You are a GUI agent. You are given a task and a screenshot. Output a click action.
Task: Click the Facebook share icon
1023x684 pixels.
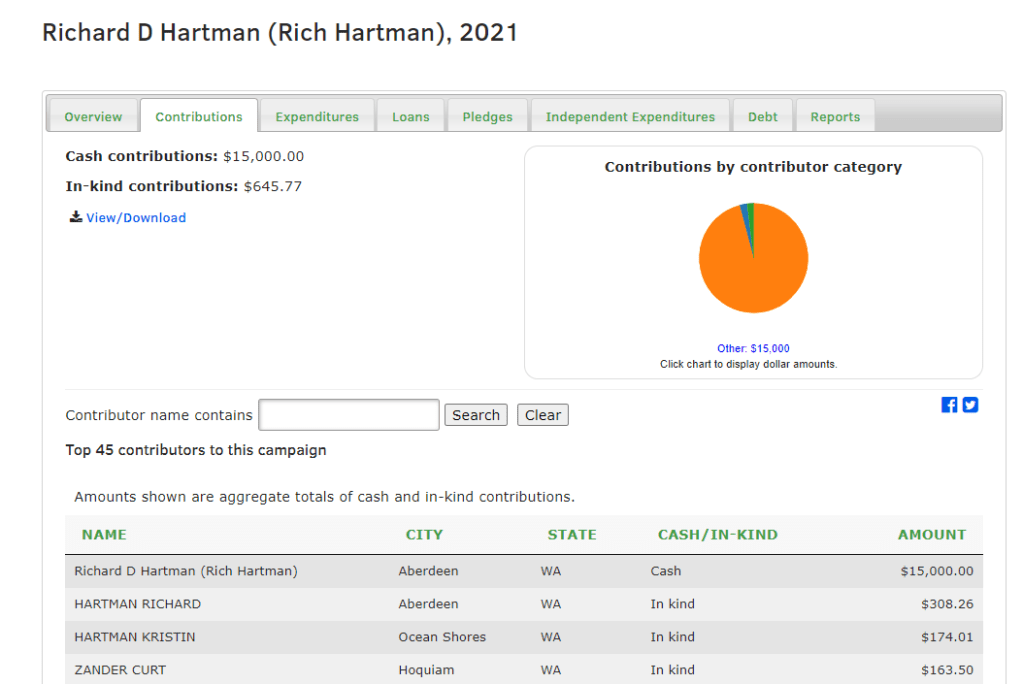coord(949,405)
